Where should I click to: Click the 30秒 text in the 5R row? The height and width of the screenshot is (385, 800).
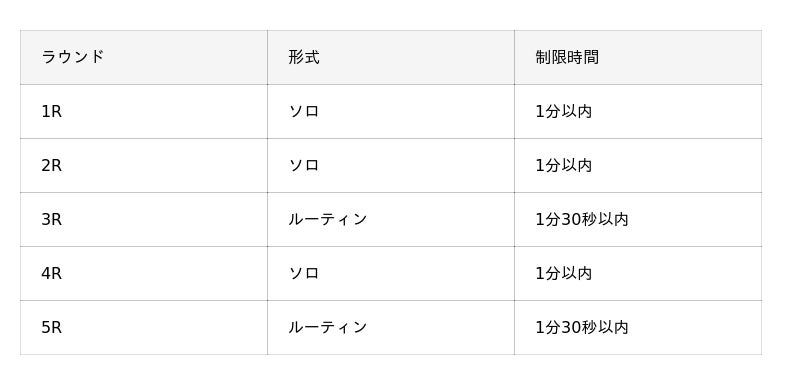click(x=579, y=328)
